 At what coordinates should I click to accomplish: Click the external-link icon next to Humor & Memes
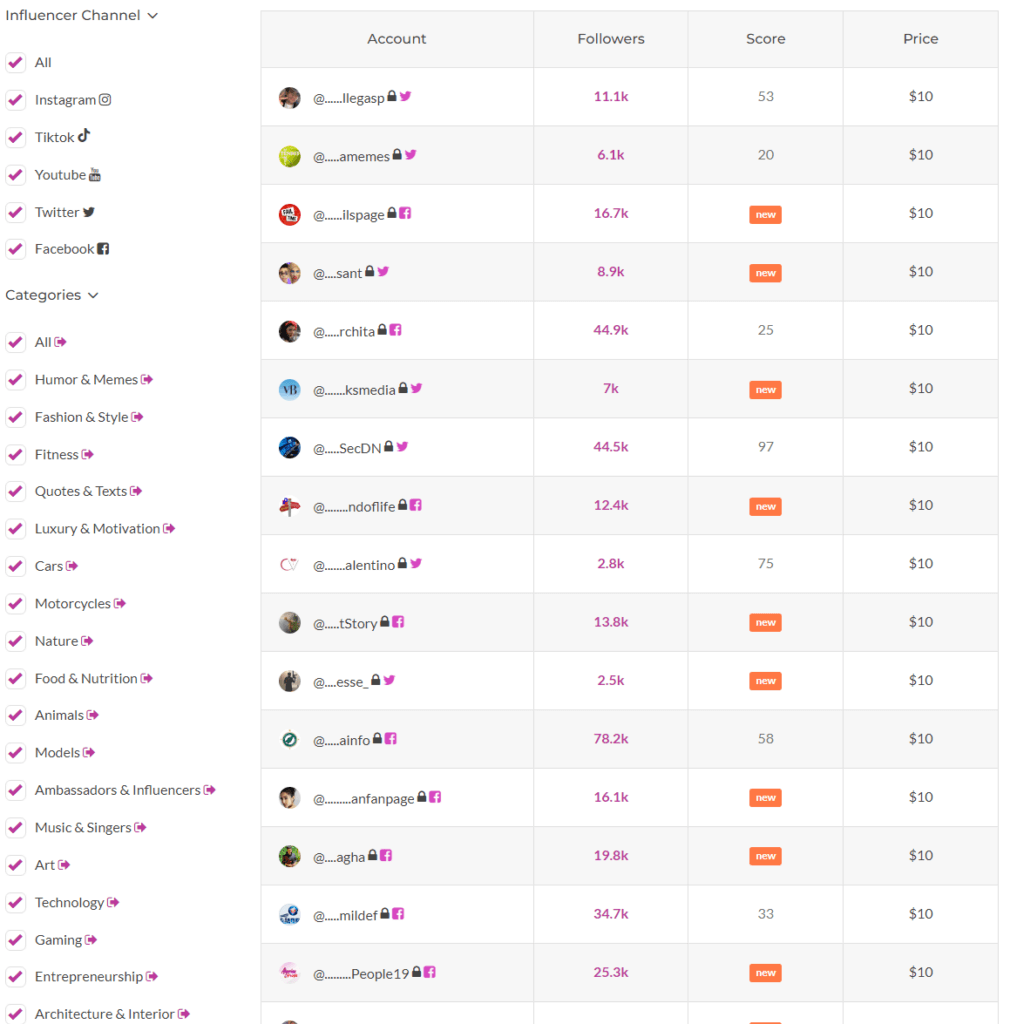pos(147,379)
